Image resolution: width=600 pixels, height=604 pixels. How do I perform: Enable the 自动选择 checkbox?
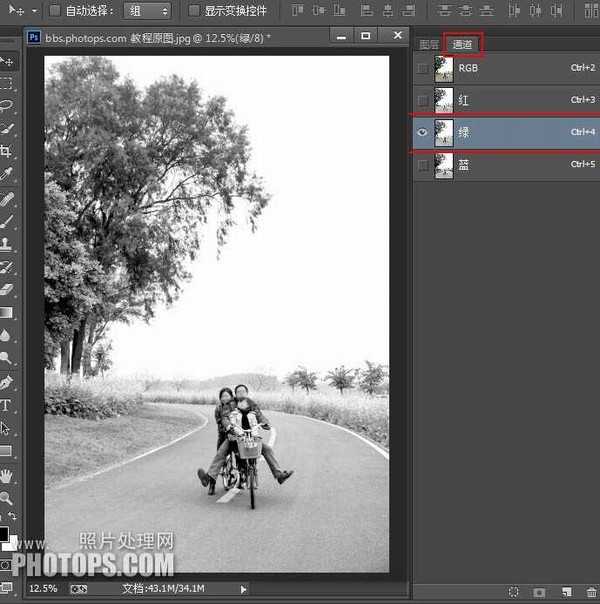pyautogui.click(x=56, y=11)
